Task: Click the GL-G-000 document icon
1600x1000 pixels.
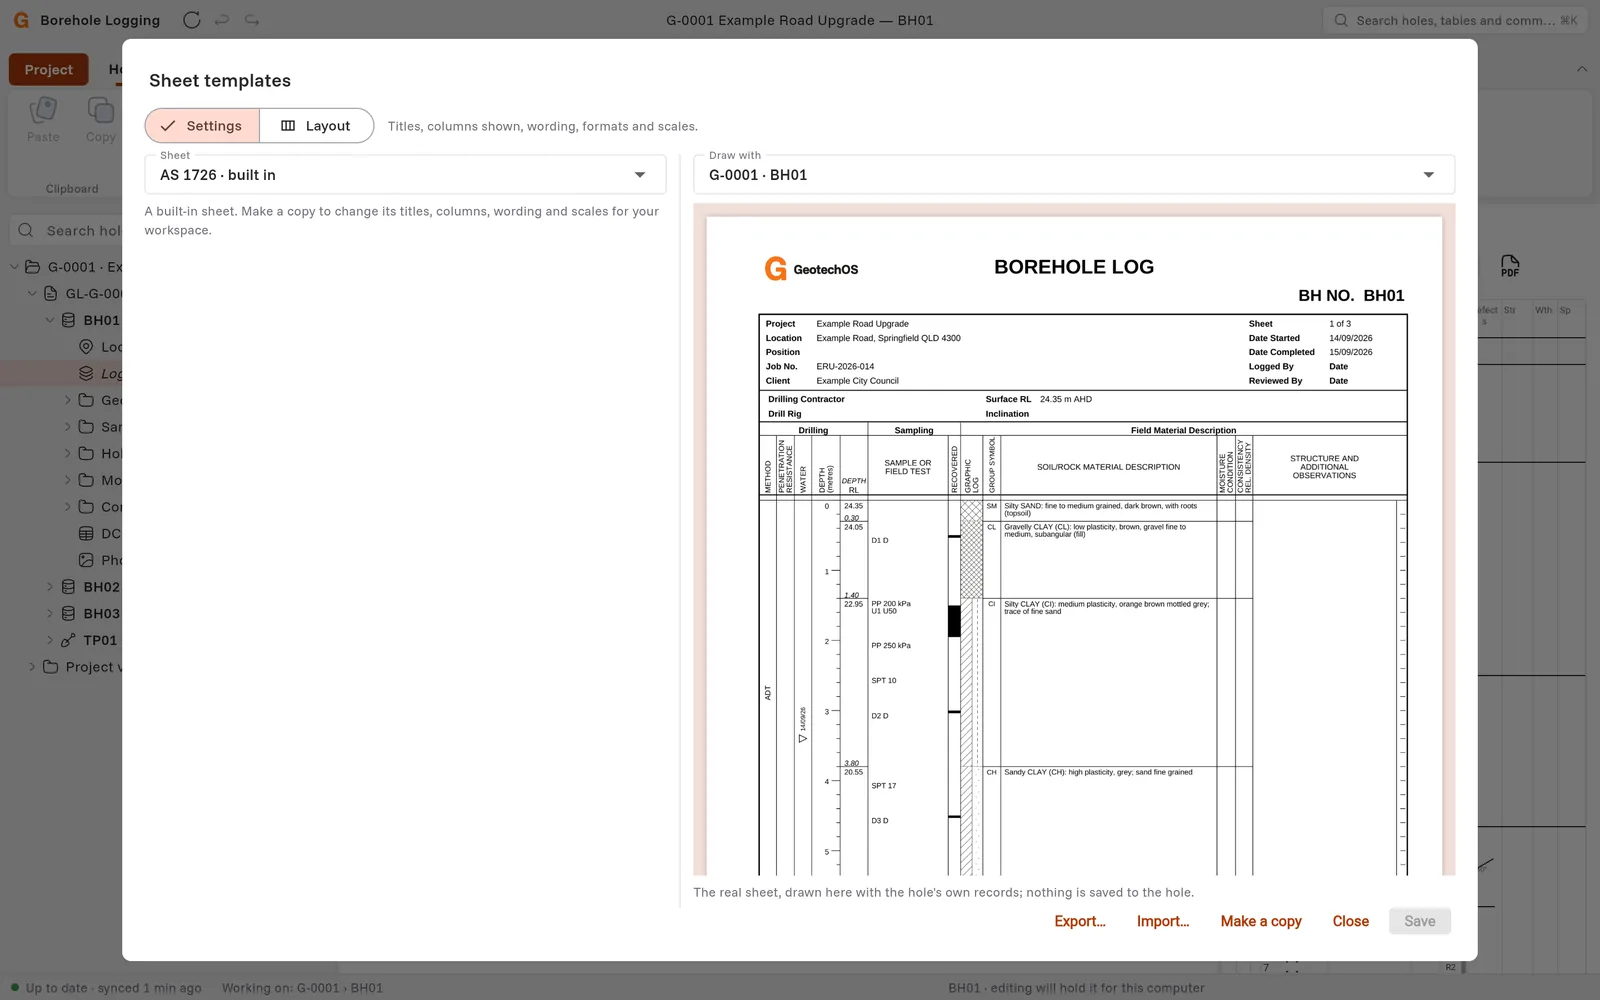Action: click(x=50, y=293)
